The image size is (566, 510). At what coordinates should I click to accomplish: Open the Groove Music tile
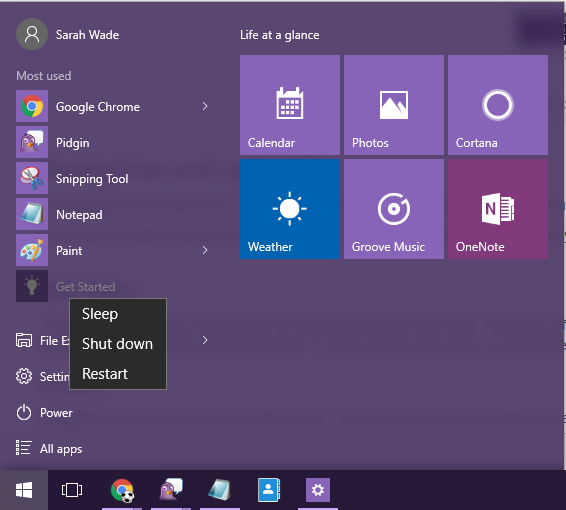(394, 209)
